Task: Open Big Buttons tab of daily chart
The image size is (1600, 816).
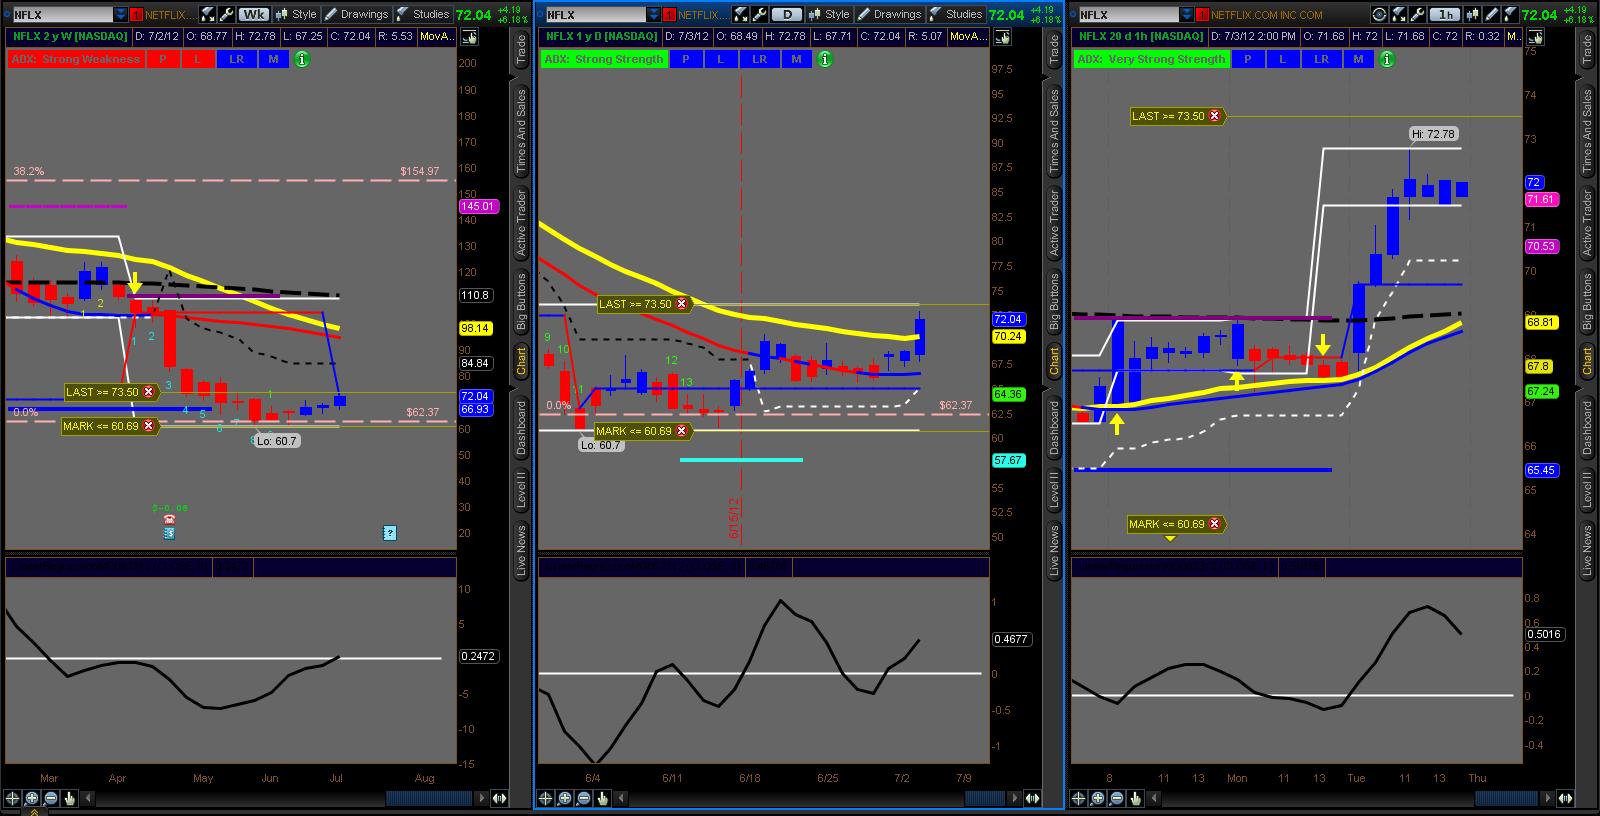Action: tap(1053, 302)
